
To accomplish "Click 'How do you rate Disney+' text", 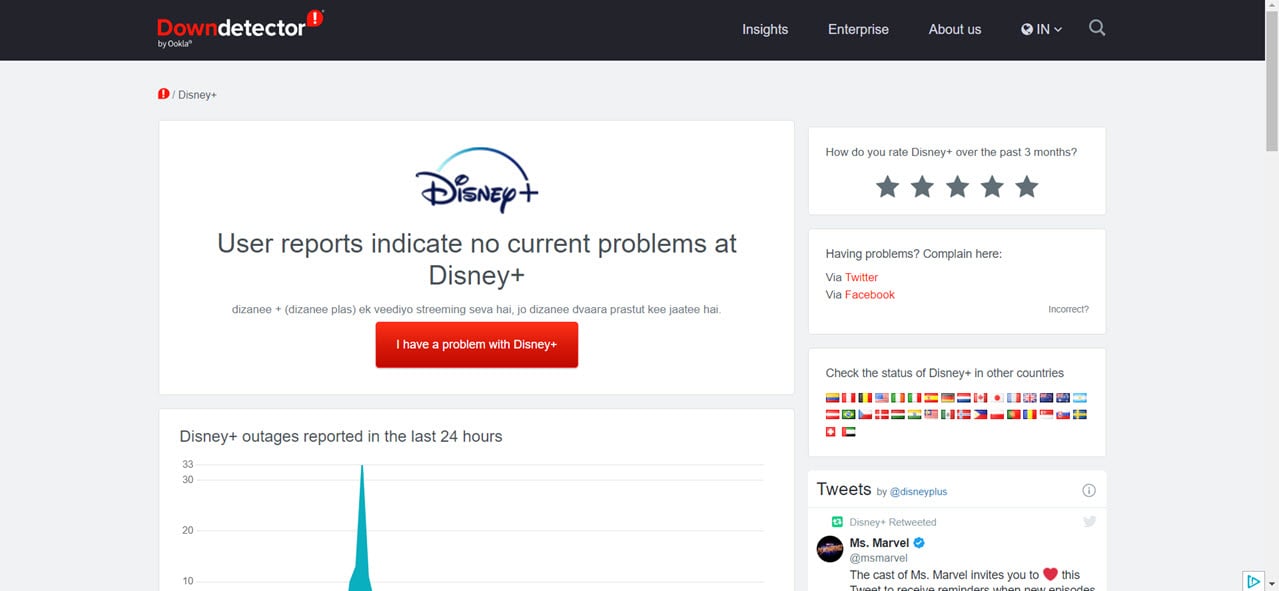I will coord(951,152).
